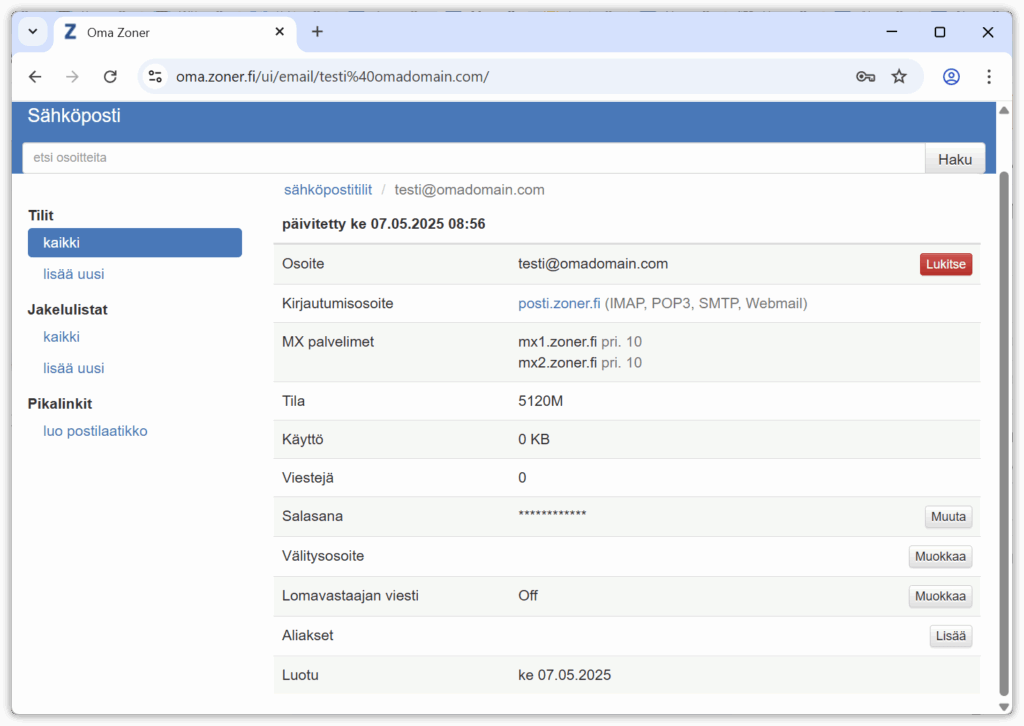Click the 'etsi osoitteita' search field
Screen dimensions: 1024x726
click(473, 158)
